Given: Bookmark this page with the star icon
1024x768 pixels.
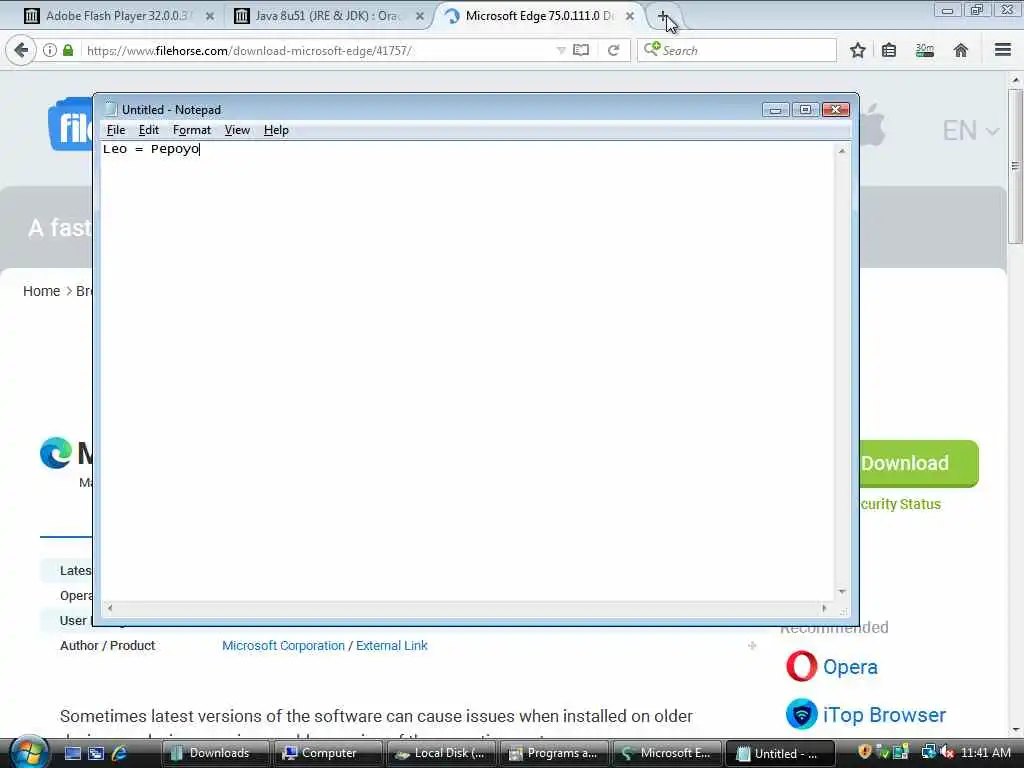Looking at the screenshot, I should 857,50.
